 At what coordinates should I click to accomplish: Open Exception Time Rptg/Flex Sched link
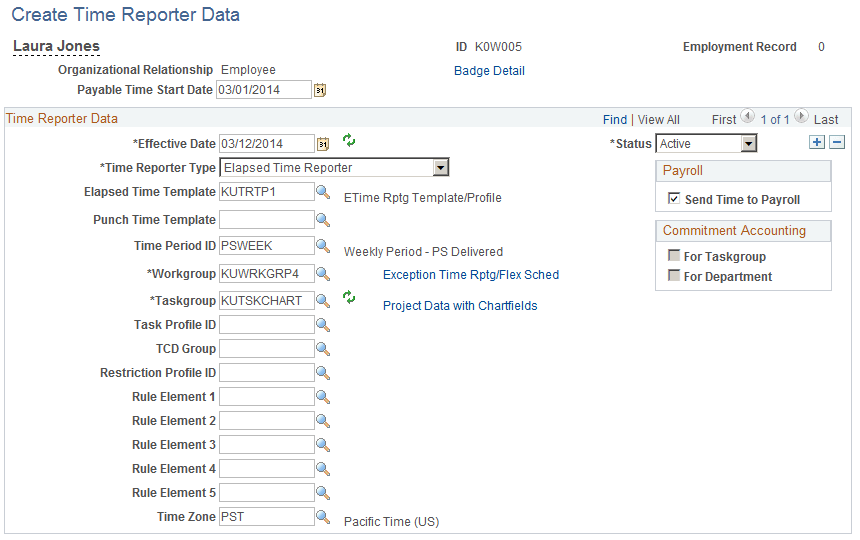click(471, 275)
